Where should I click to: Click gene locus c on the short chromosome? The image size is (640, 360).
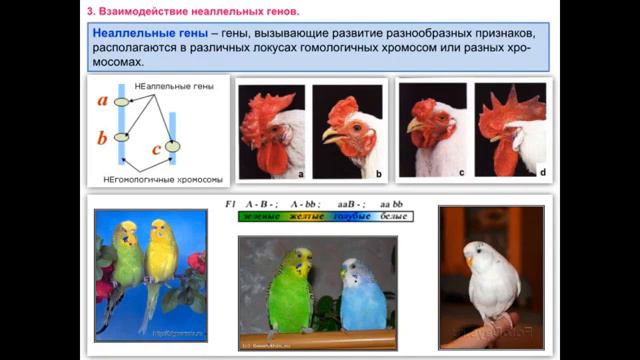coord(173,147)
